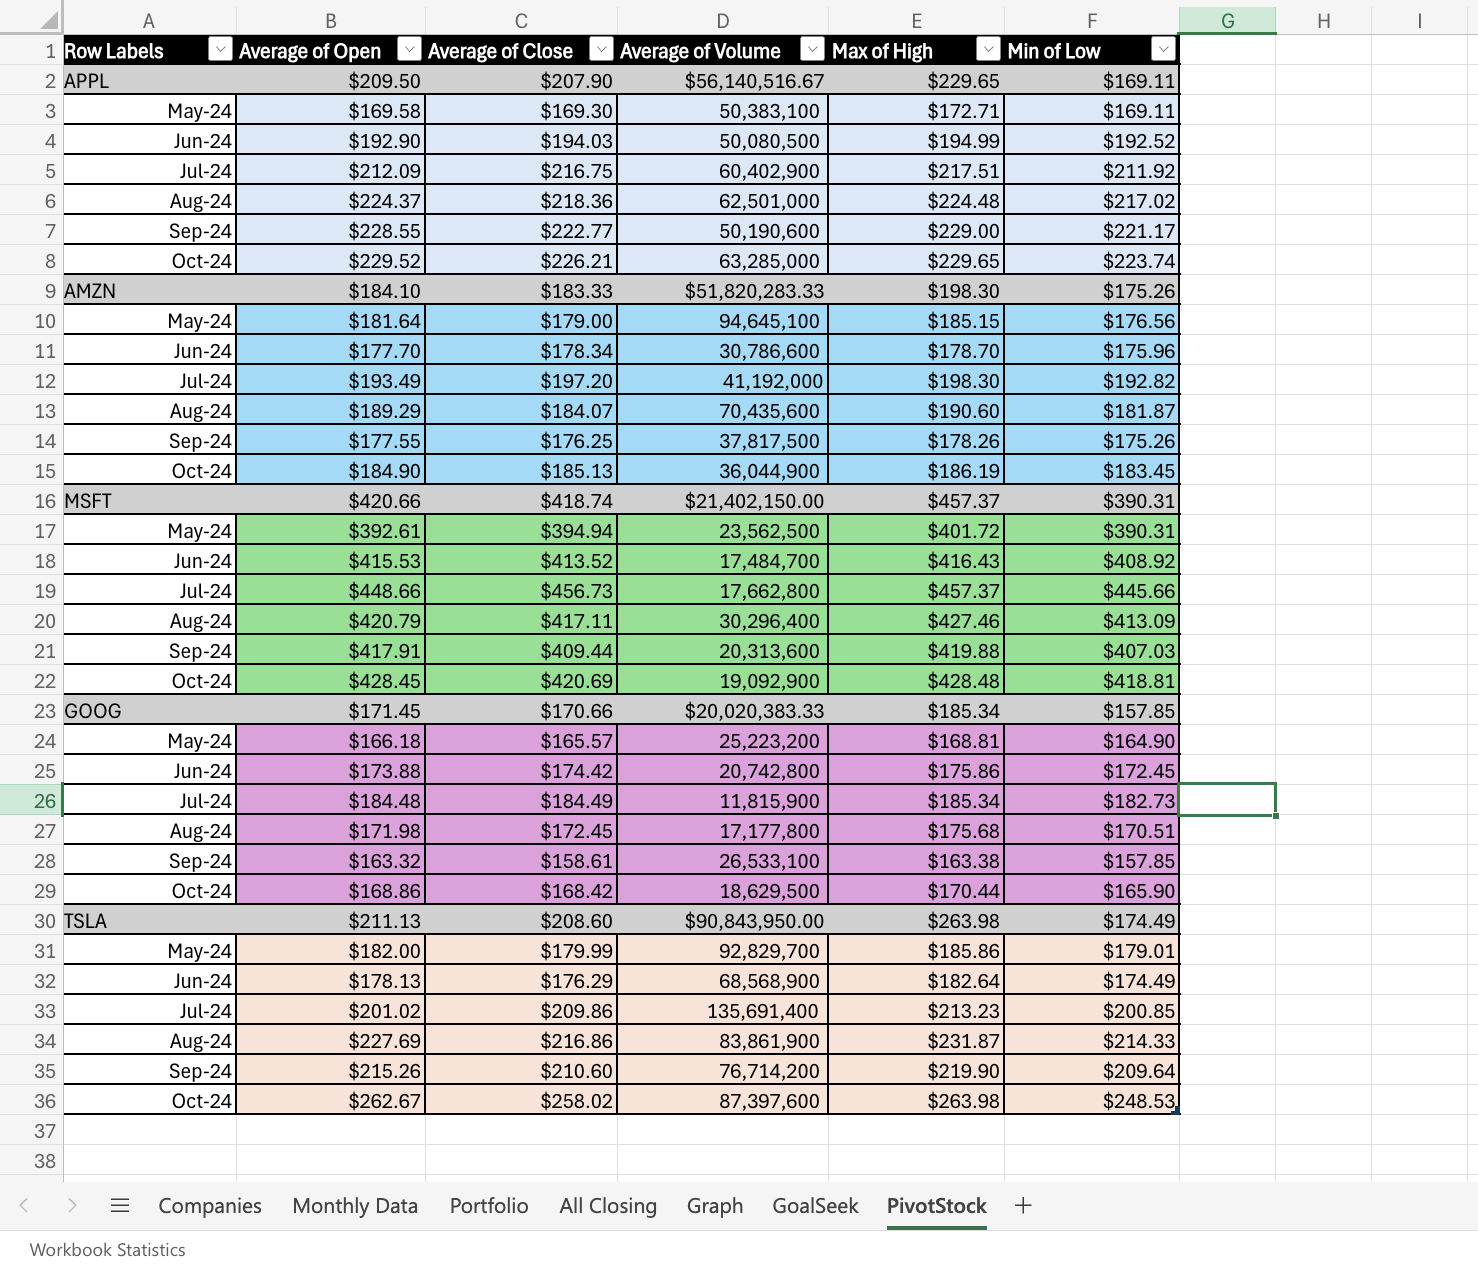Click the filter icon on Average of Close

pos(602,49)
